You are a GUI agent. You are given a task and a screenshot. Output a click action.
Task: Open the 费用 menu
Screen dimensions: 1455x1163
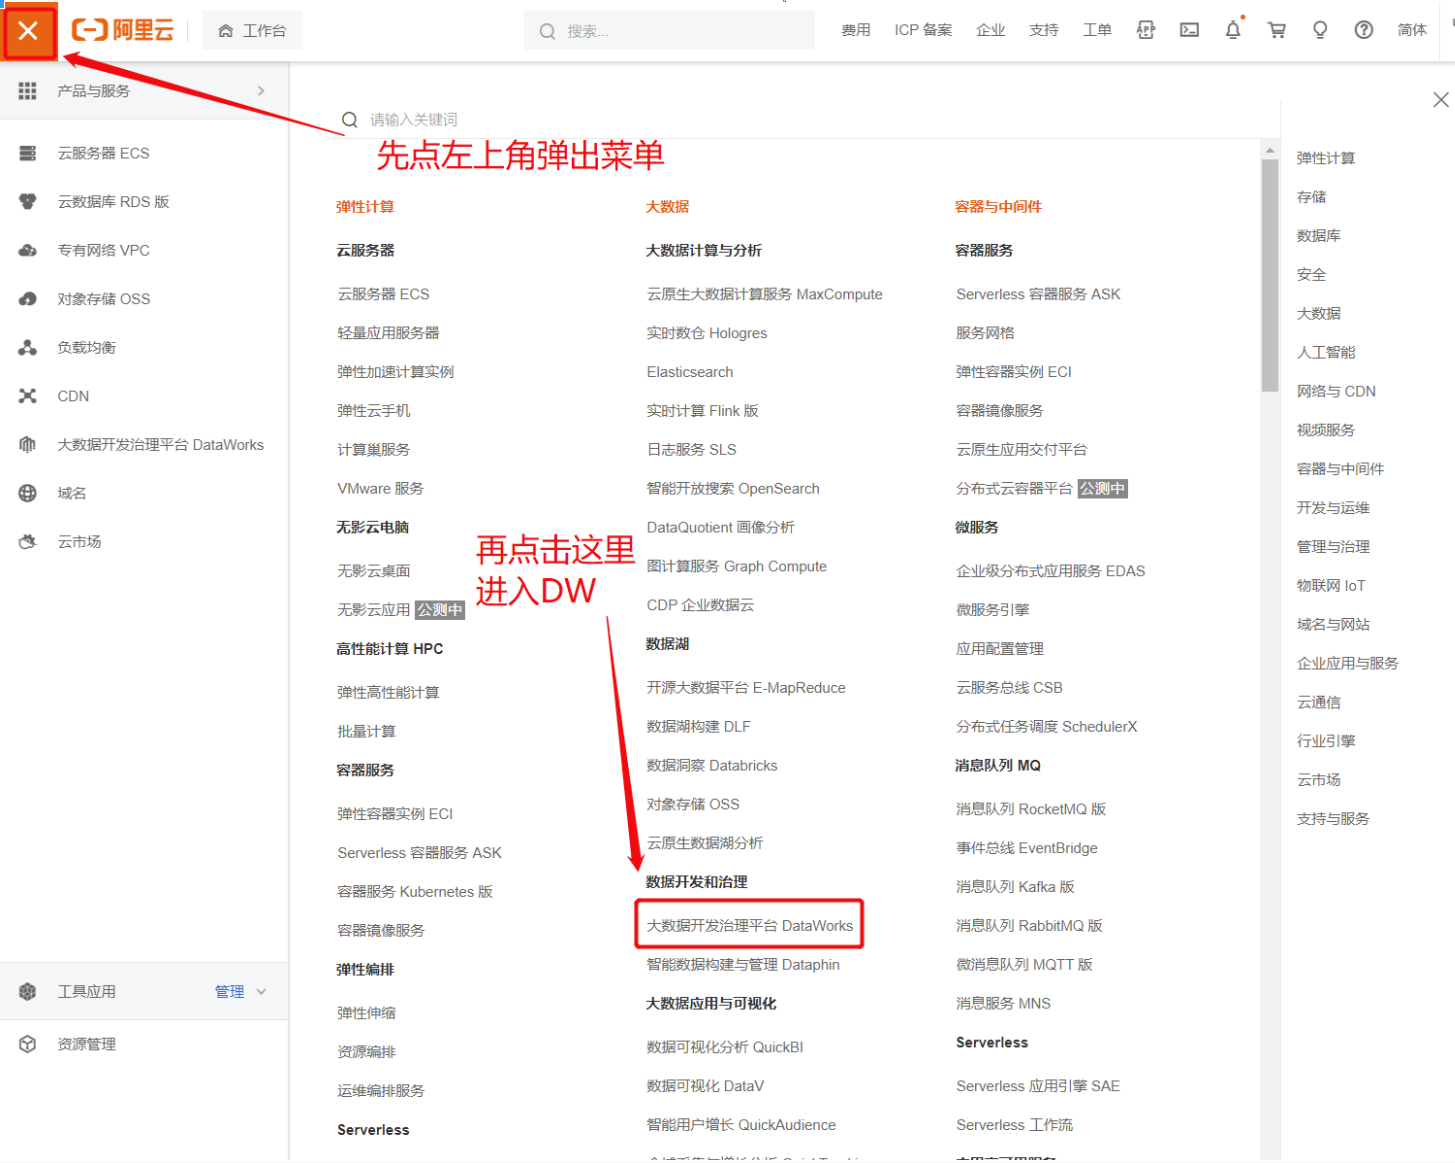click(x=855, y=30)
